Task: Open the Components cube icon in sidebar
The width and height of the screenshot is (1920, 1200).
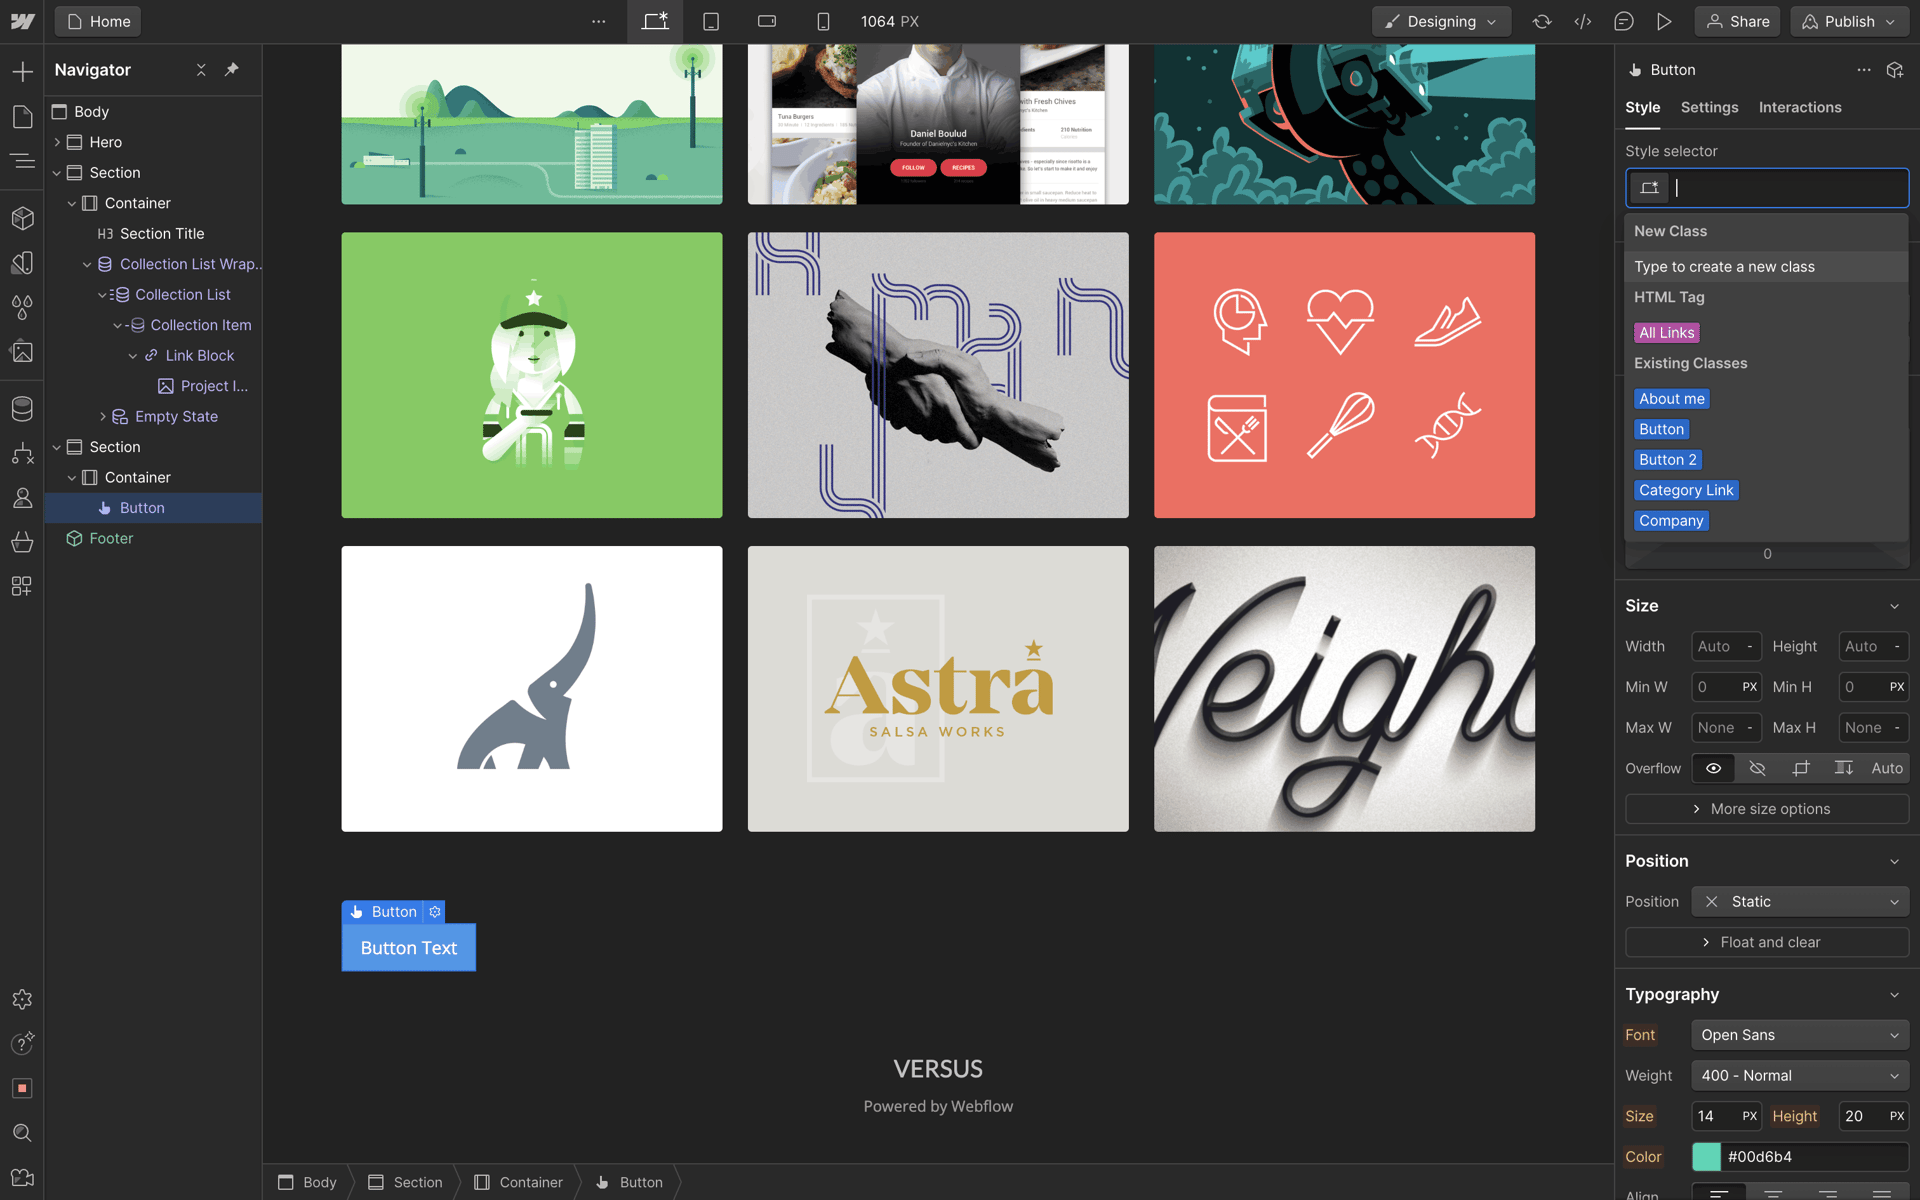Action: pyautogui.click(x=22, y=218)
